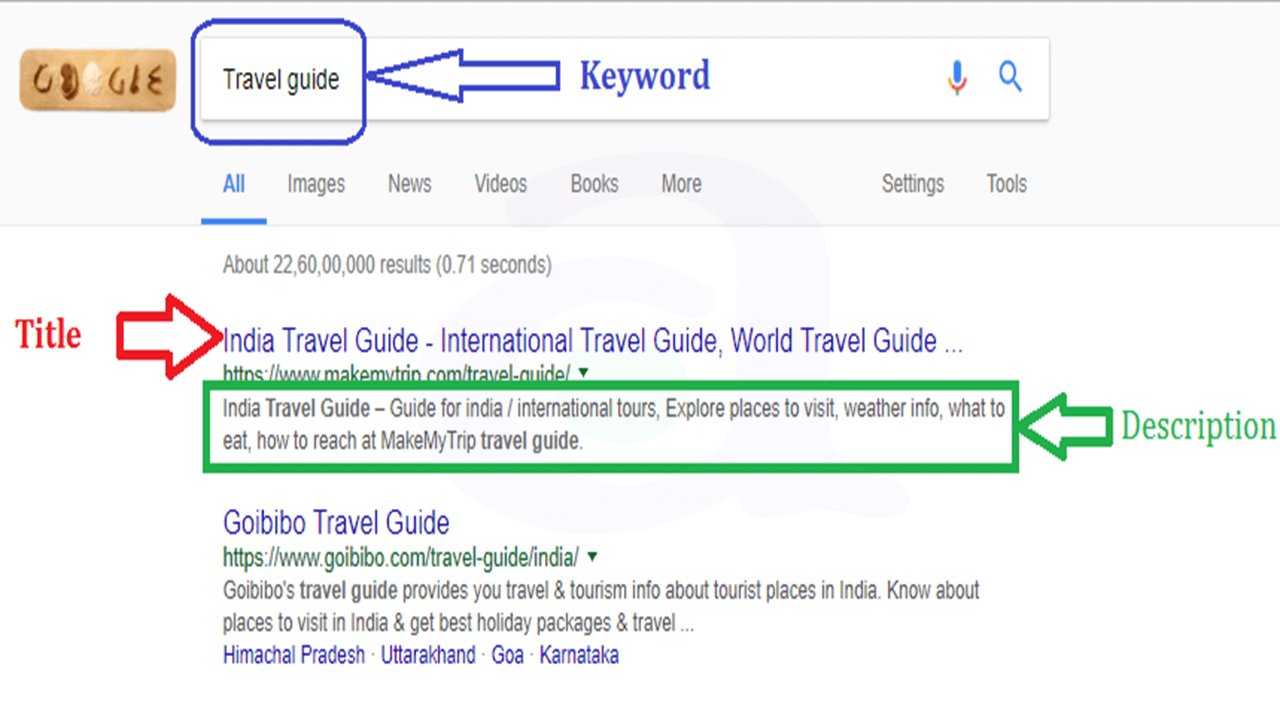This screenshot has width=1280, height=720.
Task: Select the Books search category
Action: click(x=594, y=184)
